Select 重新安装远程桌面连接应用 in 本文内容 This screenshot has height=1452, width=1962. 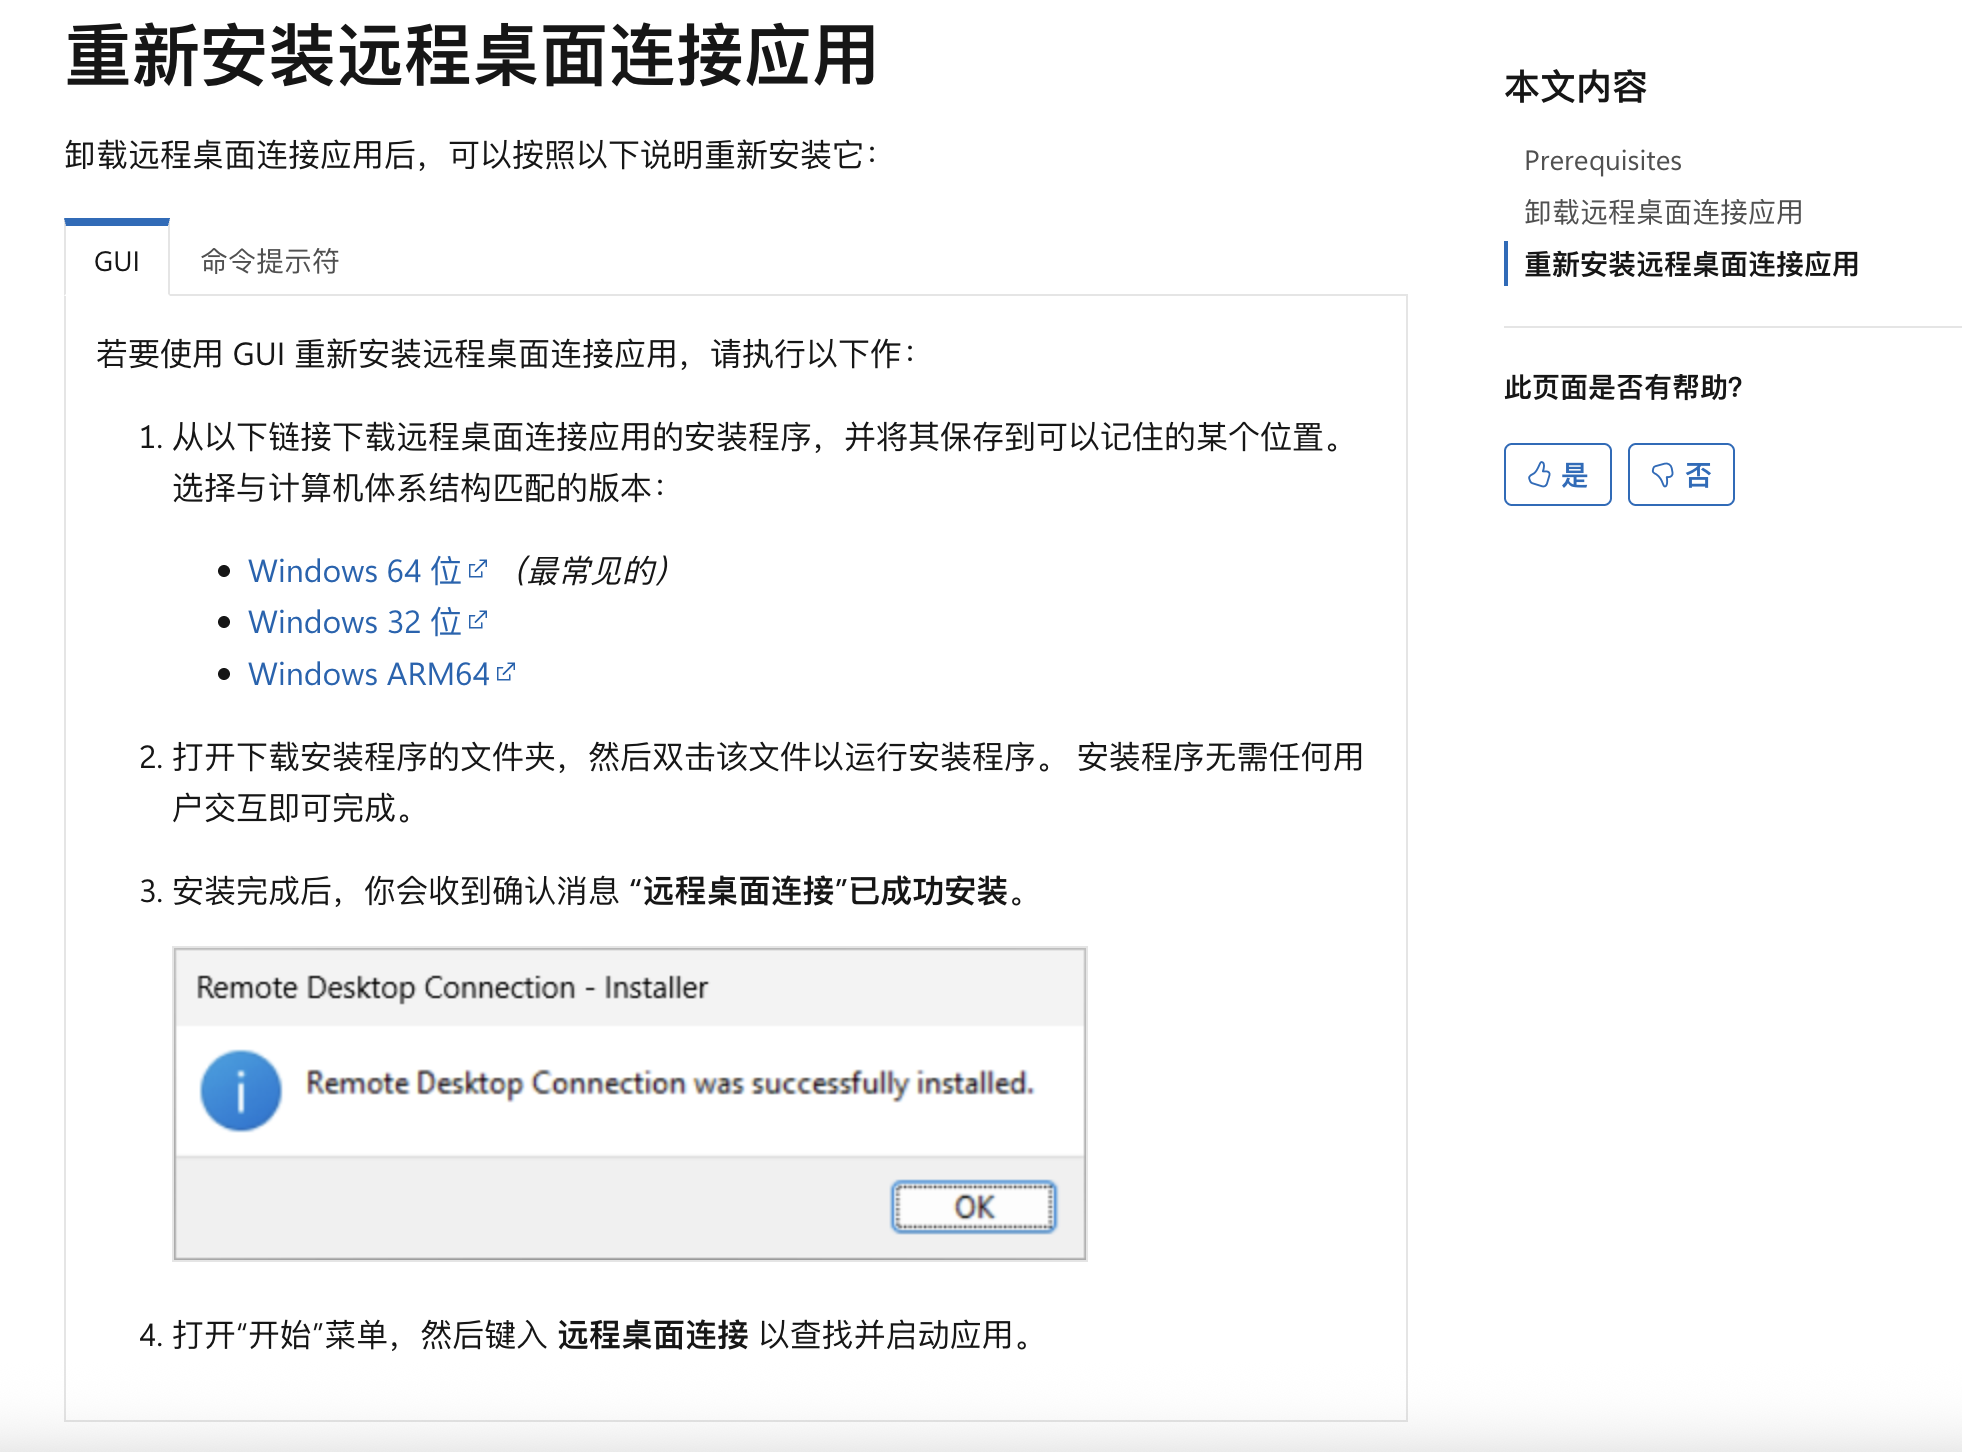[x=1691, y=264]
